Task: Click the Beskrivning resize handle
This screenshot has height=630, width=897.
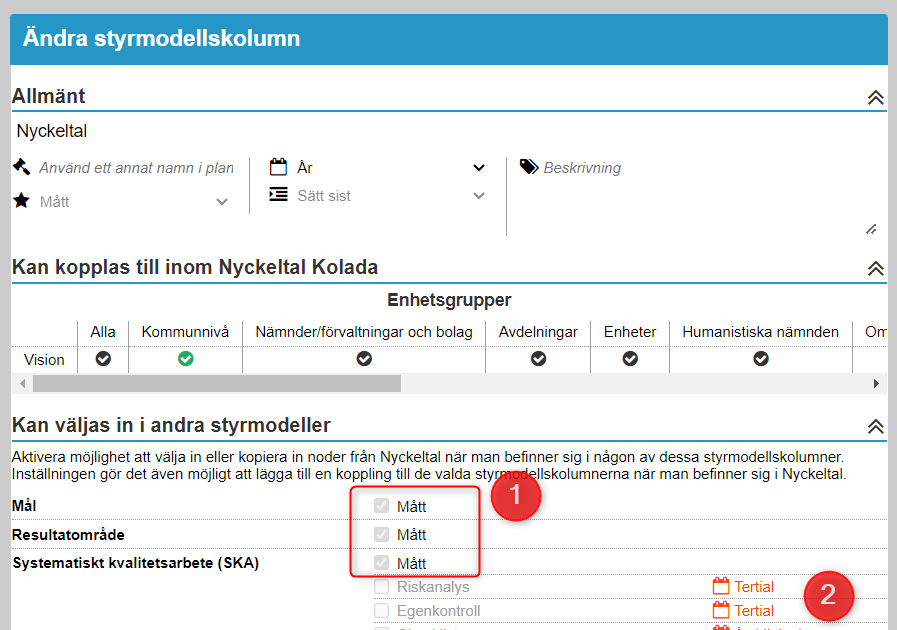Action: 871,229
